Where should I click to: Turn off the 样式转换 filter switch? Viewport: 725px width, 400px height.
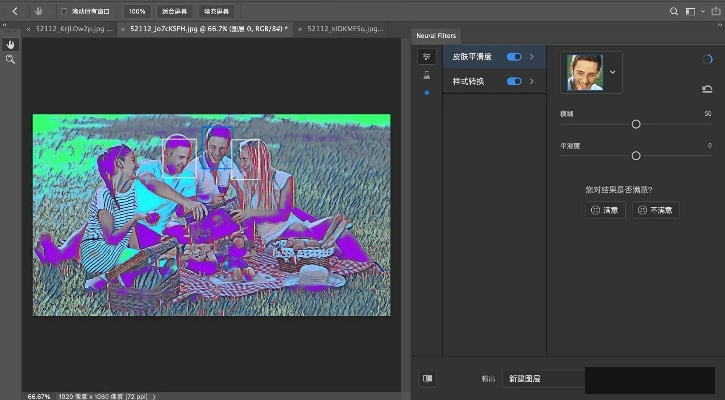pyautogui.click(x=514, y=81)
